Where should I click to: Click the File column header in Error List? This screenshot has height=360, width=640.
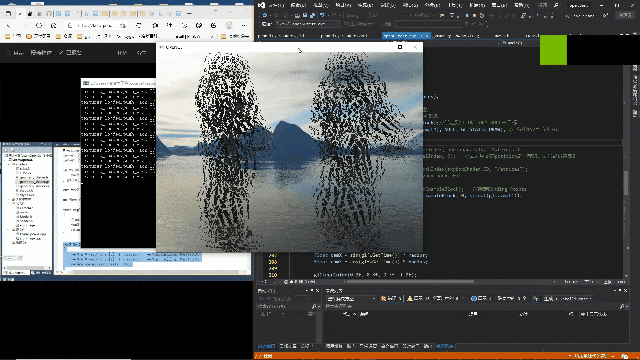(x=524, y=314)
